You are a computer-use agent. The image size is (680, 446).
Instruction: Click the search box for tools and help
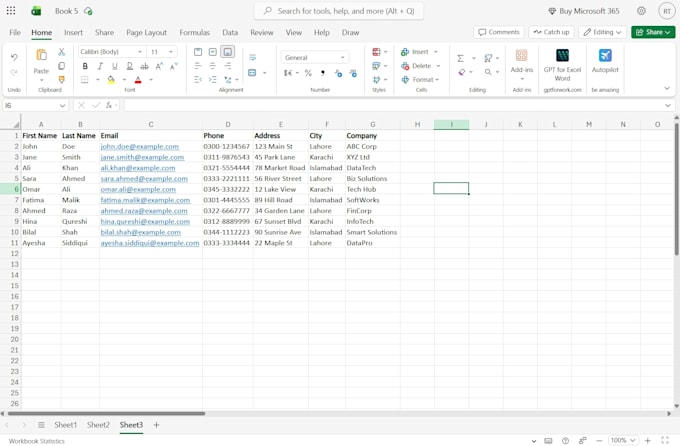339,11
